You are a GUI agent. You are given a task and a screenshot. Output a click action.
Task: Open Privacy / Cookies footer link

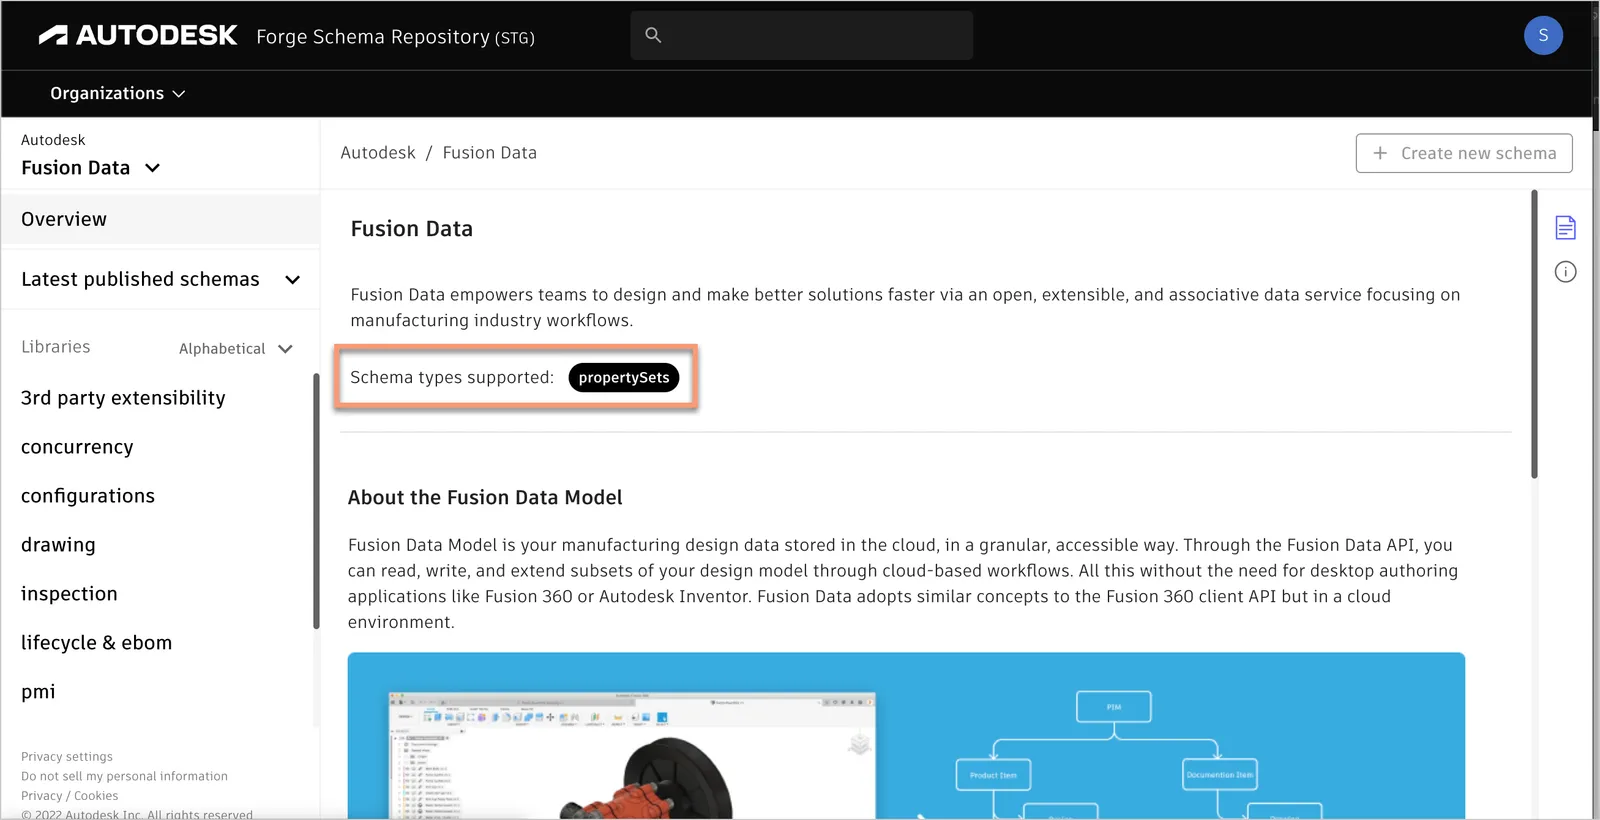(x=69, y=796)
